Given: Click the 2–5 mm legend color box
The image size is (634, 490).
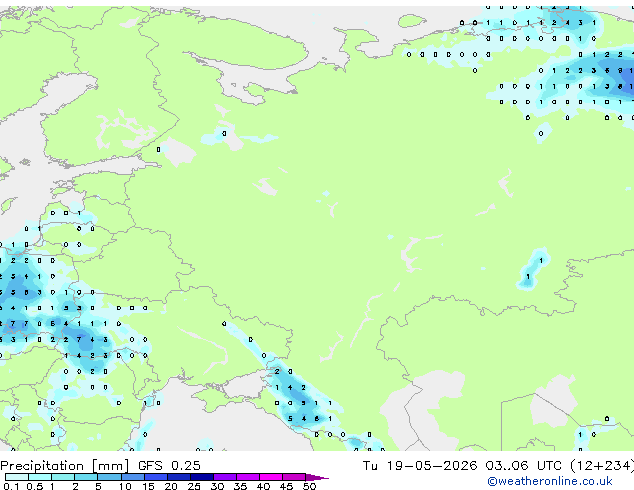Looking at the screenshot, I should click(86, 477).
